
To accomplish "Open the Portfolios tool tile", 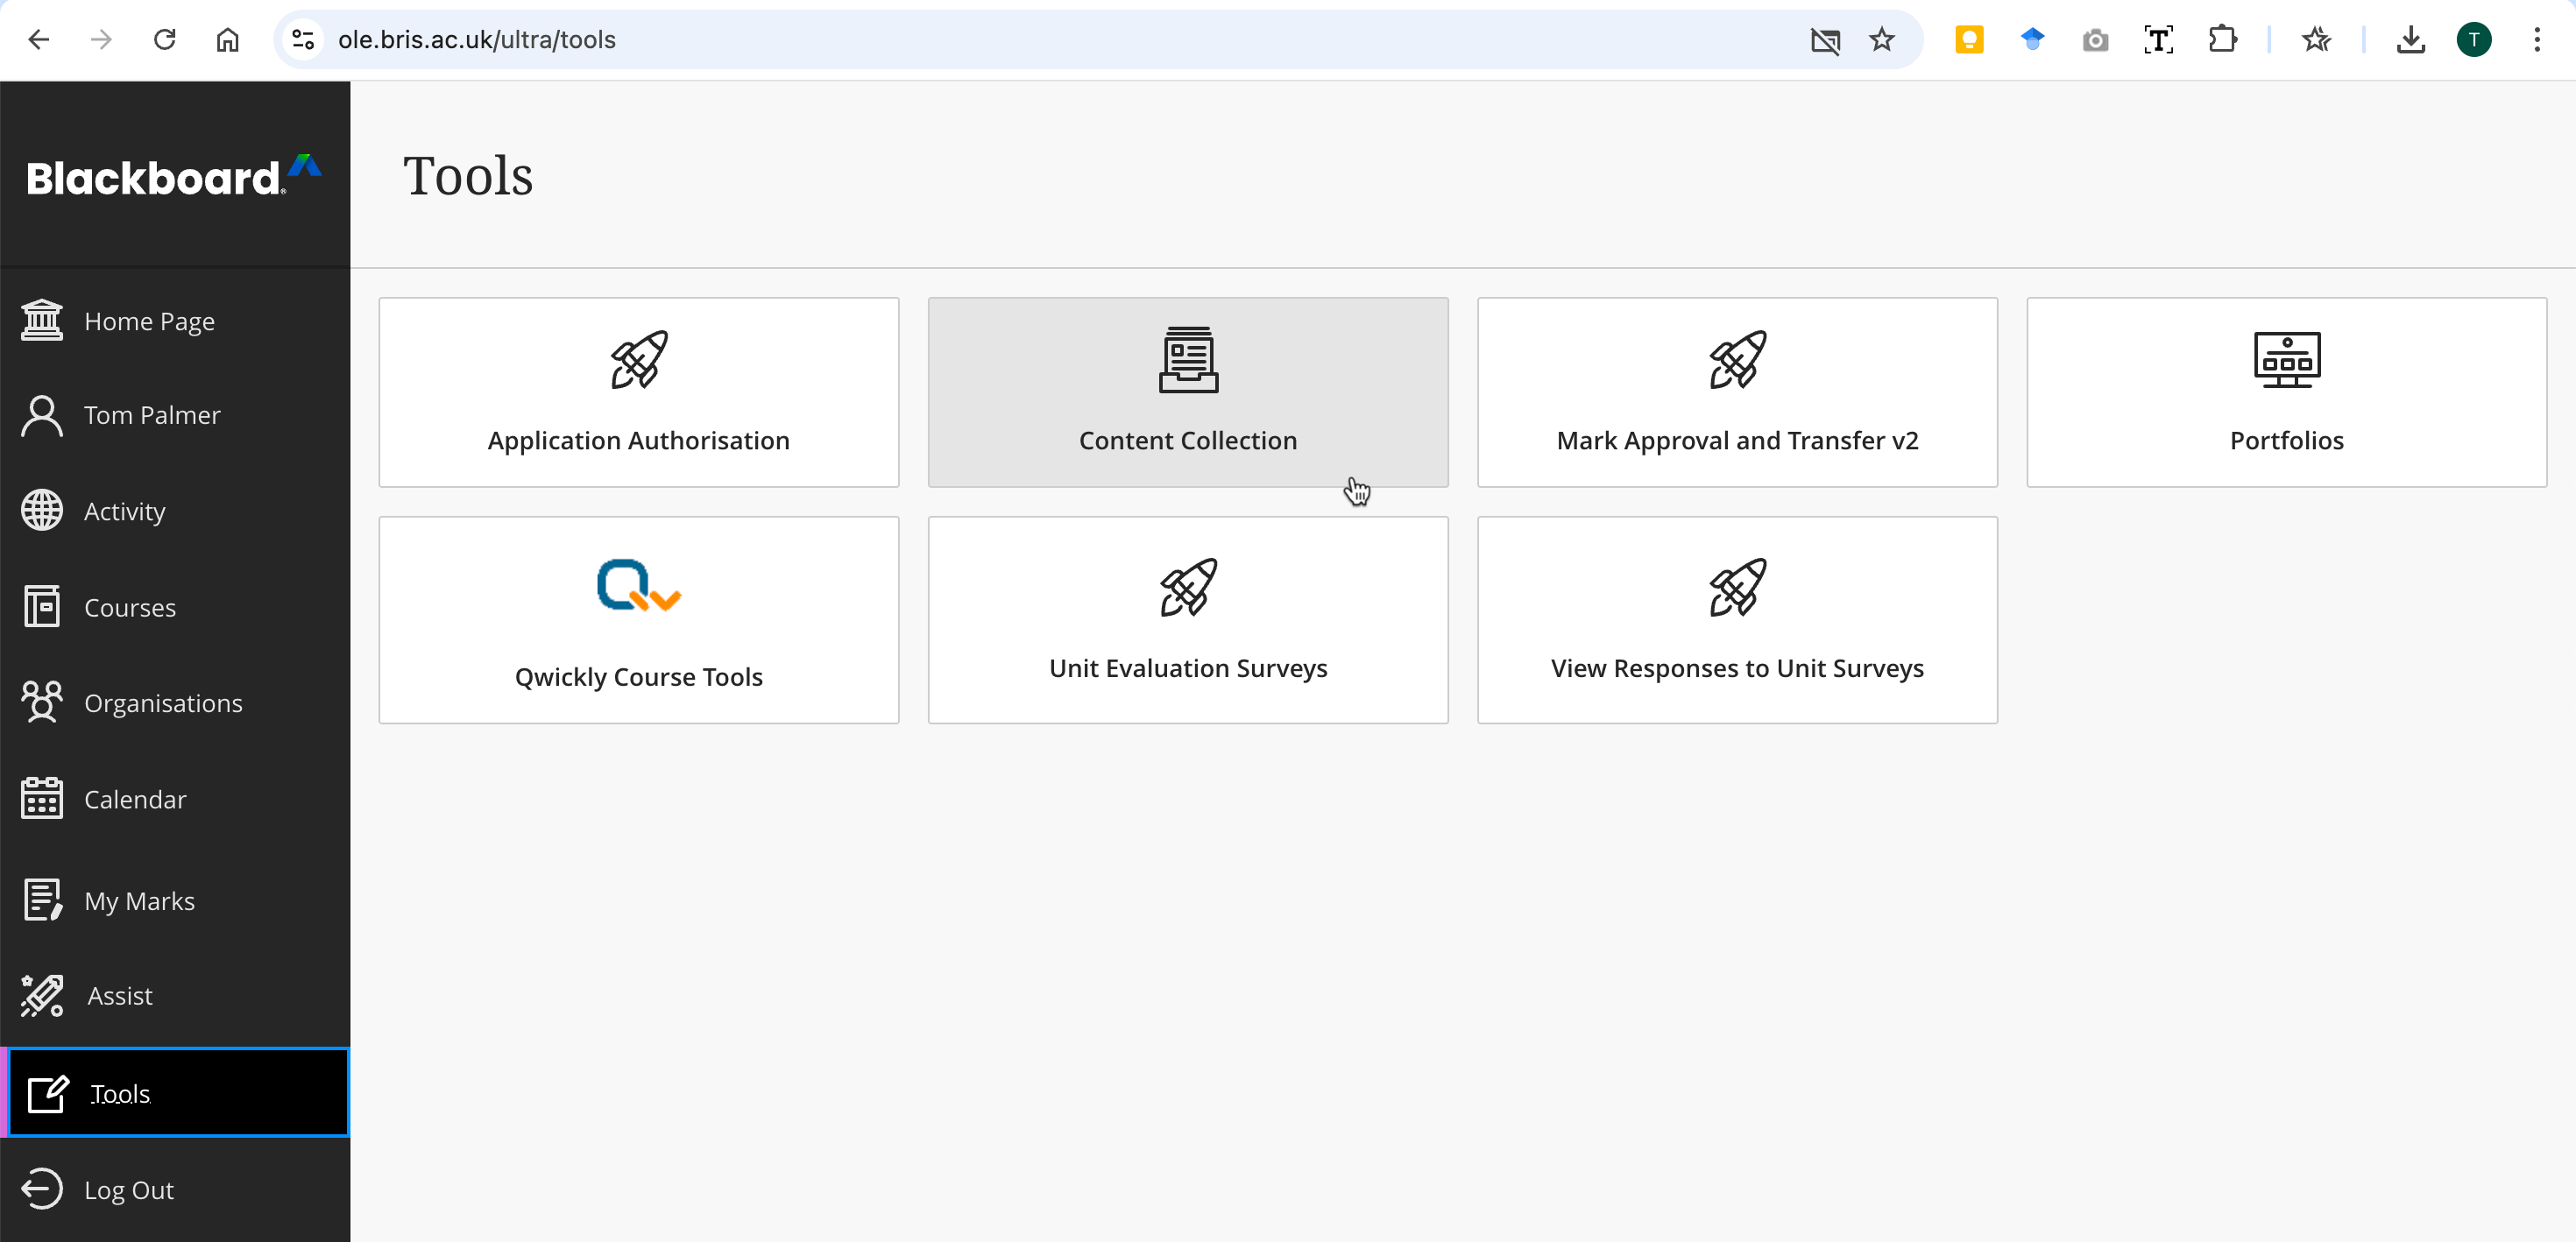I will click(2285, 392).
